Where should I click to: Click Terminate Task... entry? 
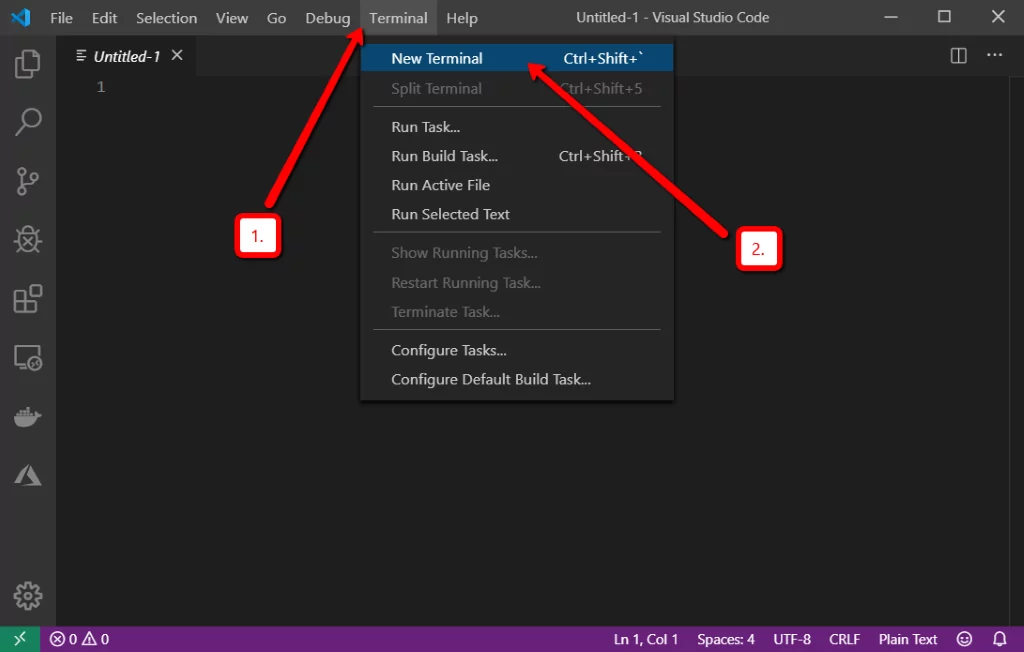[517, 312]
